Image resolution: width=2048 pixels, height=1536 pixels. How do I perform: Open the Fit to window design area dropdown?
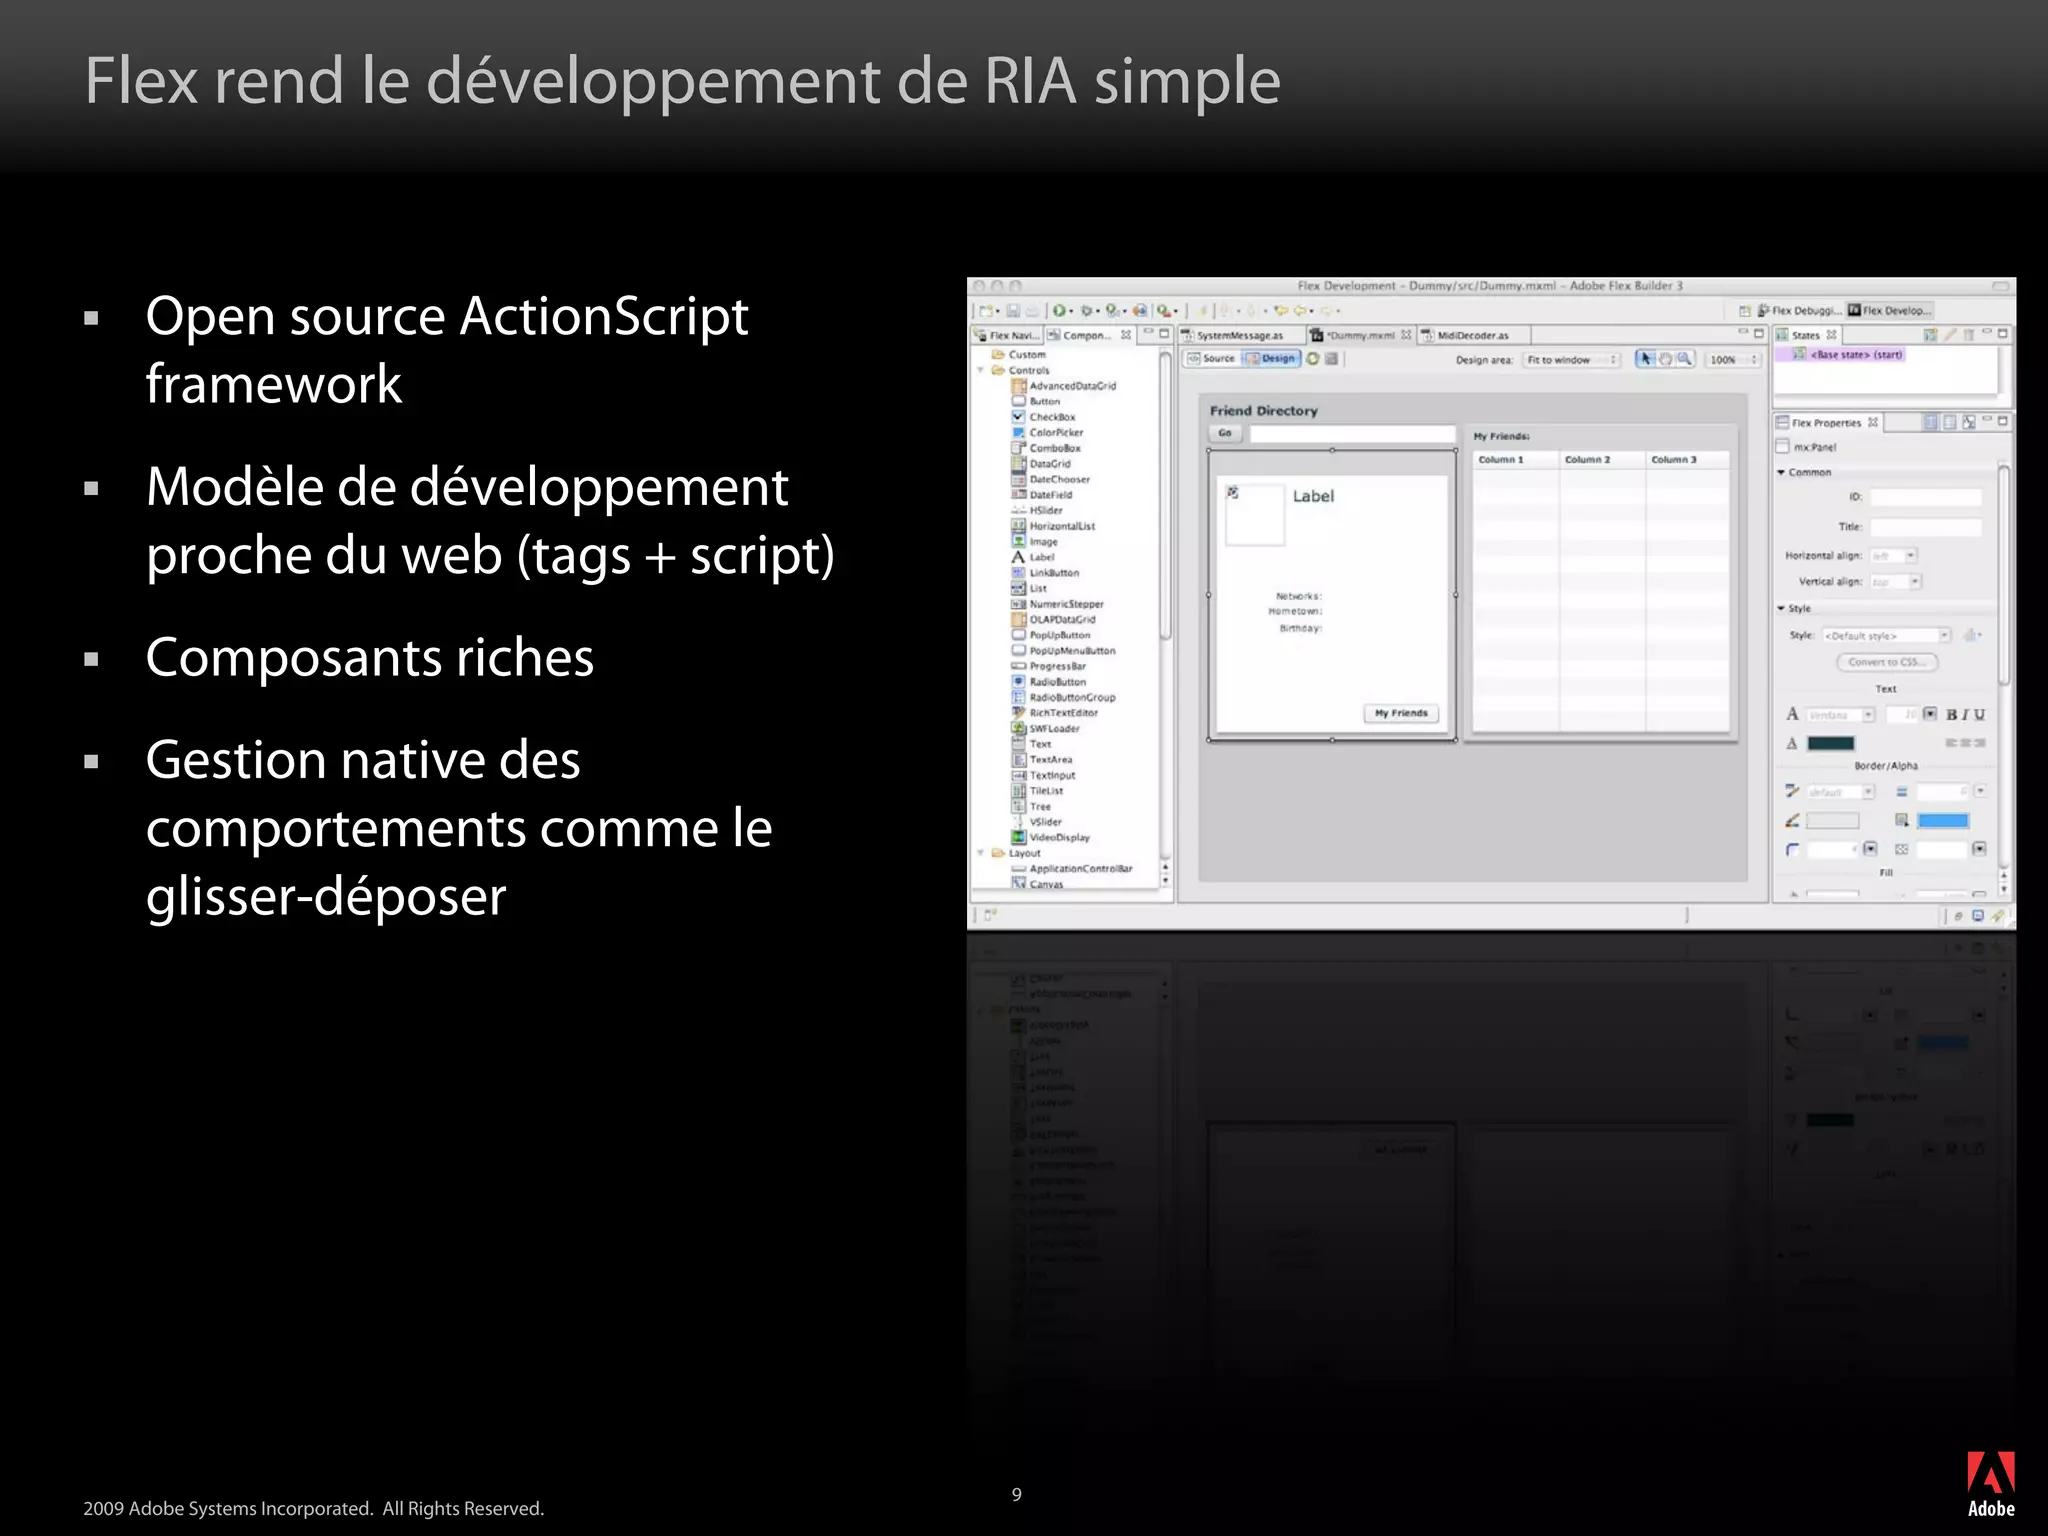1571,360
